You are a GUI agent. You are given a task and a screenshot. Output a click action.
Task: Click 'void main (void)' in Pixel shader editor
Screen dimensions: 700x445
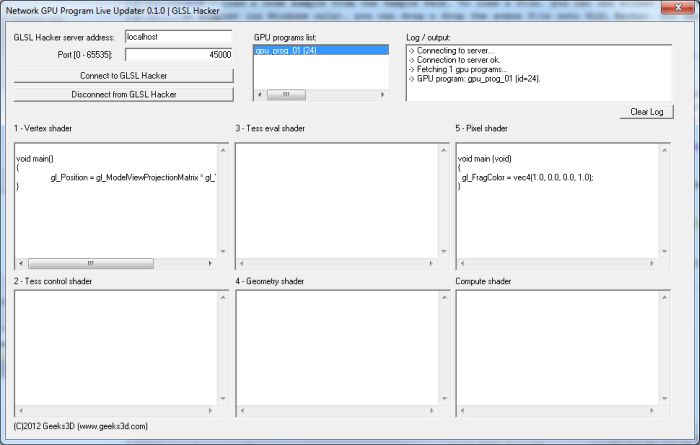tap(484, 159)
